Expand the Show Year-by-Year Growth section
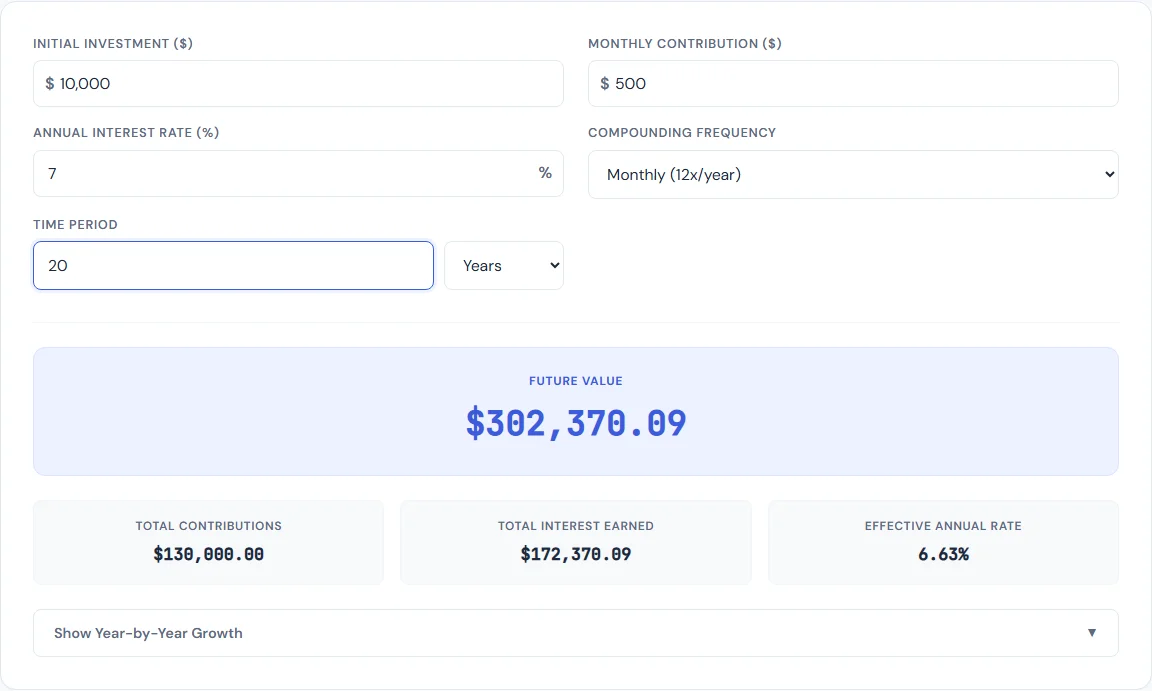Image resolution: width=1152 pixels, height=691 pixels. pos(576,633)
